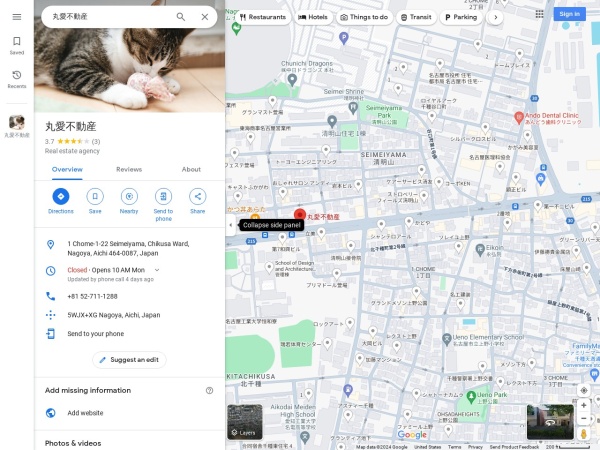
Task: Click the Seimei Shrine map marker
Action: (x=353, y=108)
